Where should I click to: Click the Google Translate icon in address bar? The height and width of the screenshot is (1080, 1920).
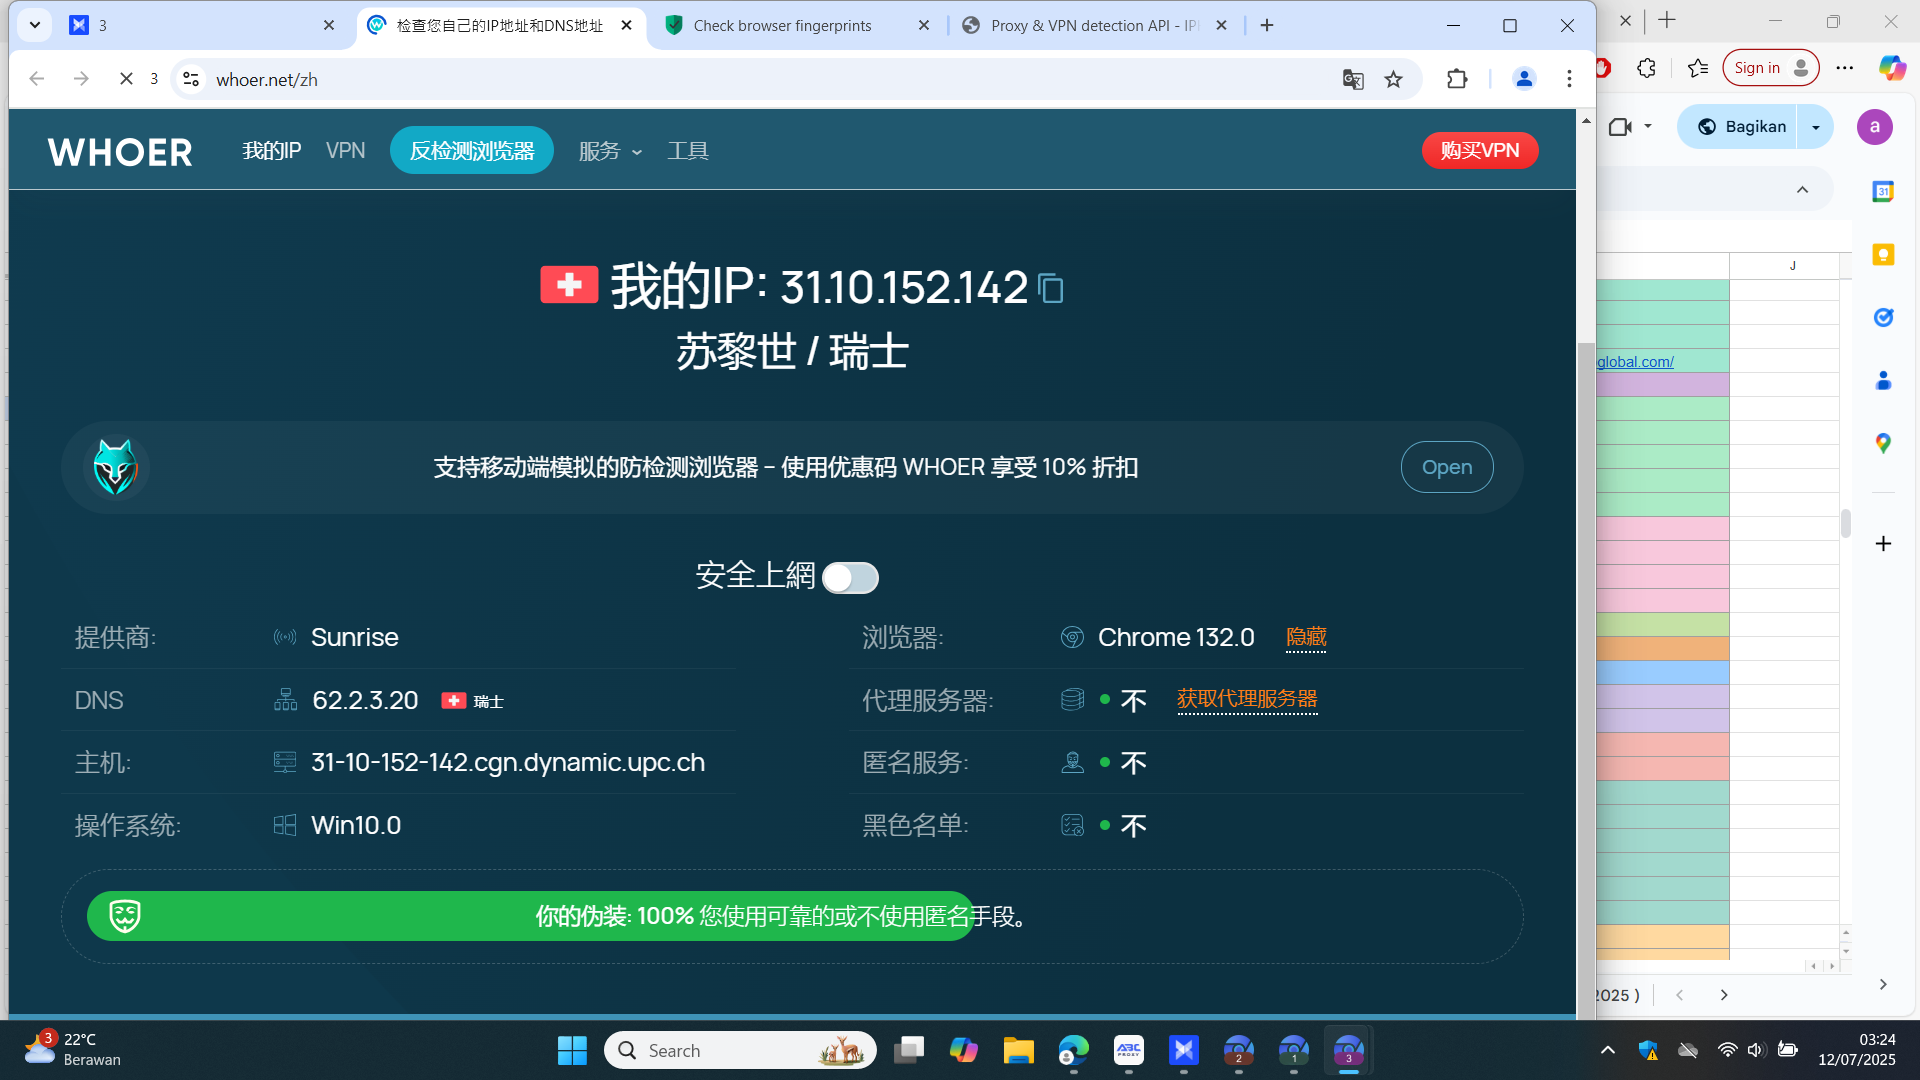pyautogui.click(x=1353, y=79)
